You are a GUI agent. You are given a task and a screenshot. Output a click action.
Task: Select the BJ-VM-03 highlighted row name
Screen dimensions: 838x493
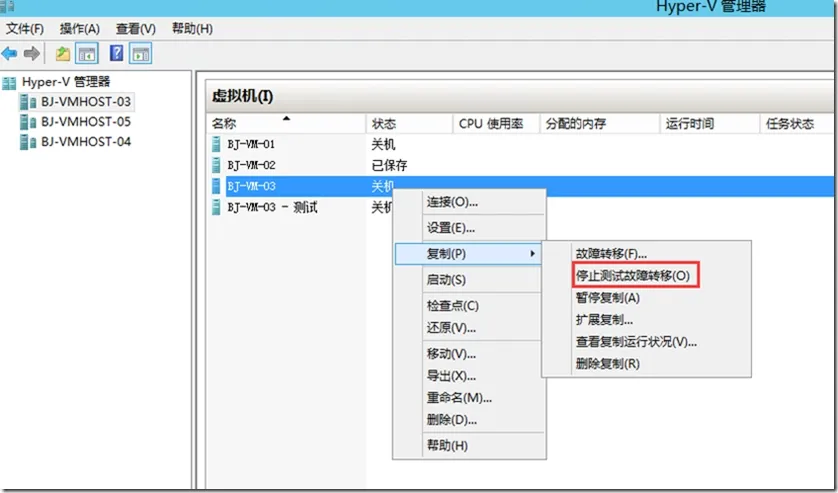(x=251, y=186)
